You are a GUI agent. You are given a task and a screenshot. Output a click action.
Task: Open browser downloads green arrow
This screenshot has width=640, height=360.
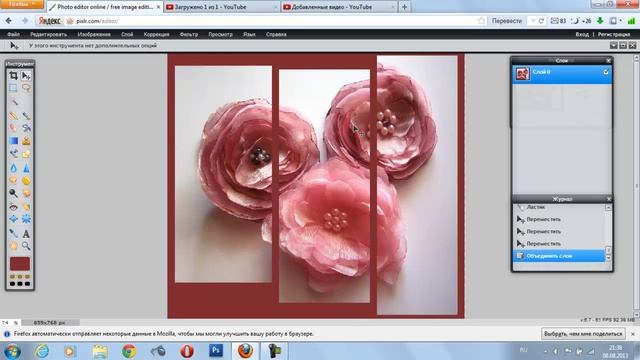[x=600, y=21]
